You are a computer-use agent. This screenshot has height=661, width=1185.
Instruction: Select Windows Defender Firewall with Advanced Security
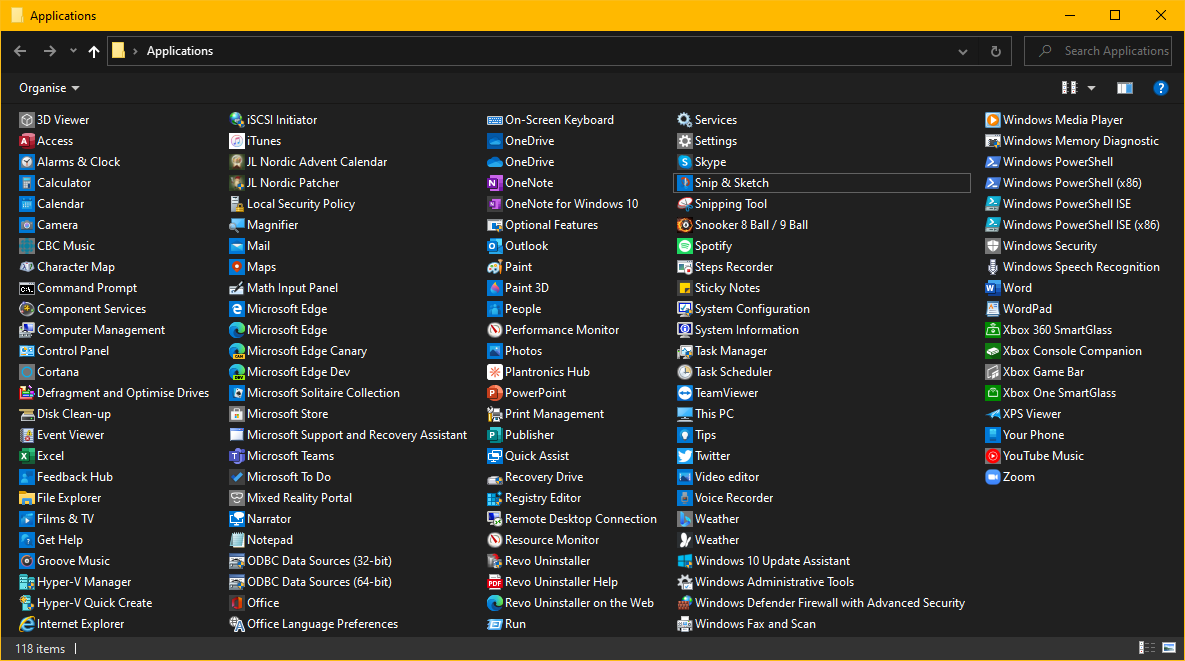(821, 603)
